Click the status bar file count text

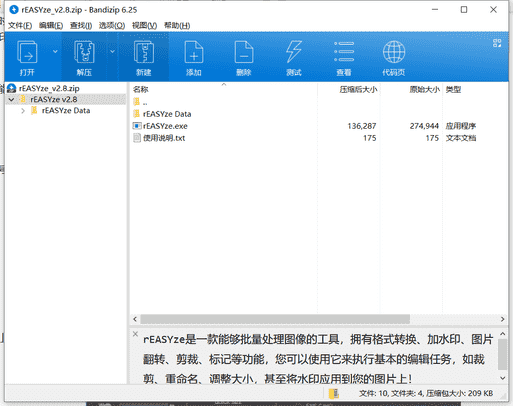[426, 394]
